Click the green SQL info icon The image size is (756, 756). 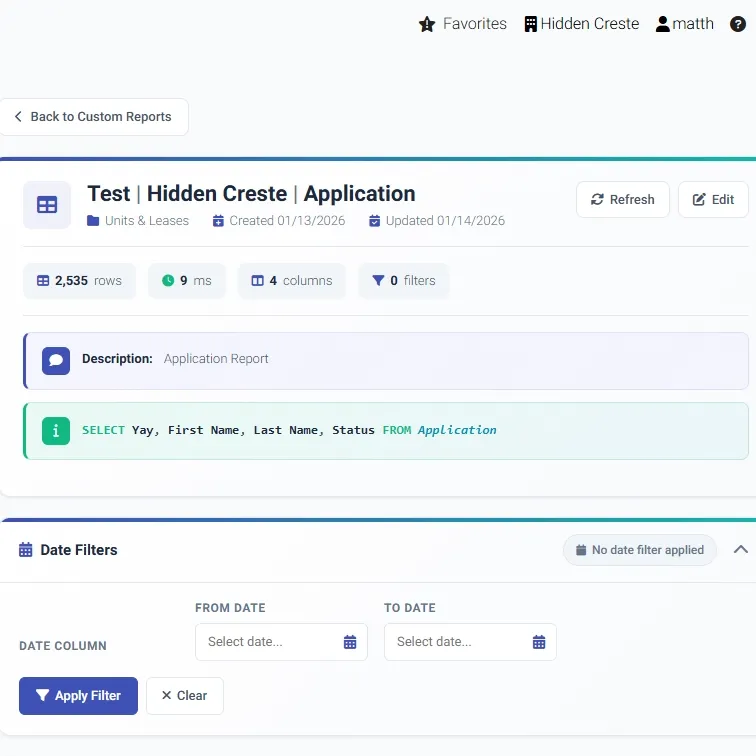coord(56,431)
